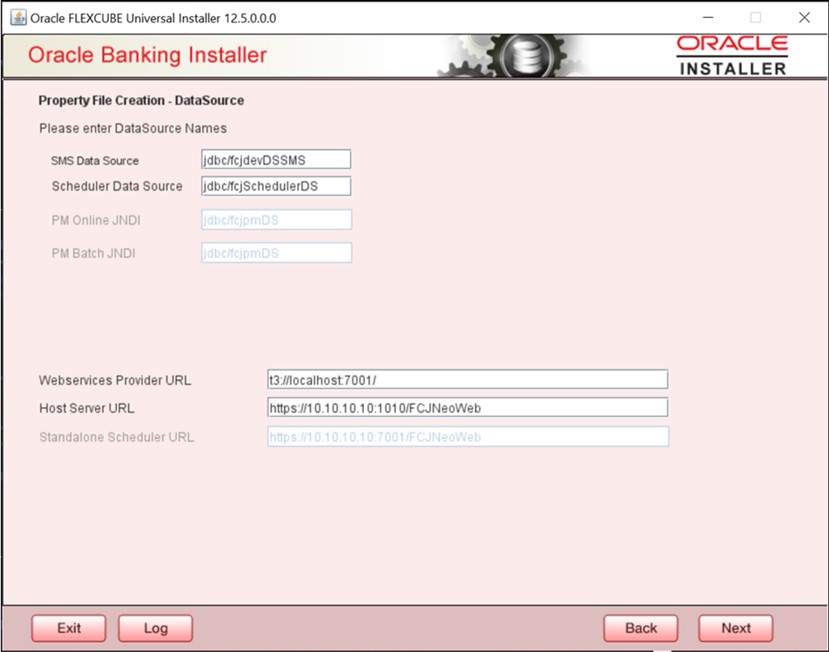This screenshot has height=652, width=829.
Task: Click the gear and database banner graphic
Action: point(512,56)
